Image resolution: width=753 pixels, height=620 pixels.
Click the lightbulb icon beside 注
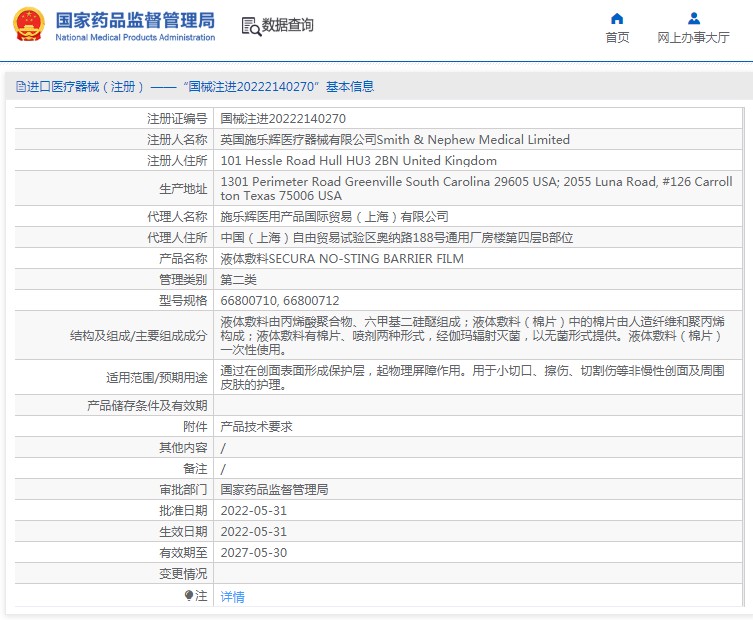tap(189, 596)
